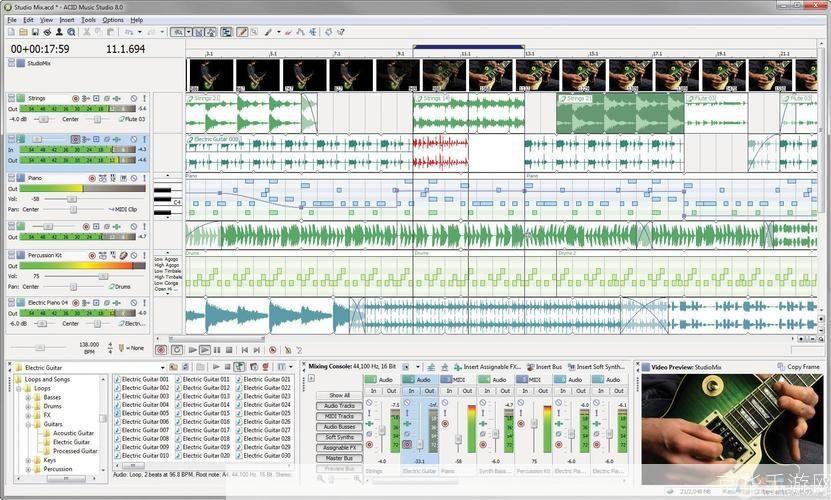Toggle Auto Preview in the Explorer toolbar

(239, 367)
